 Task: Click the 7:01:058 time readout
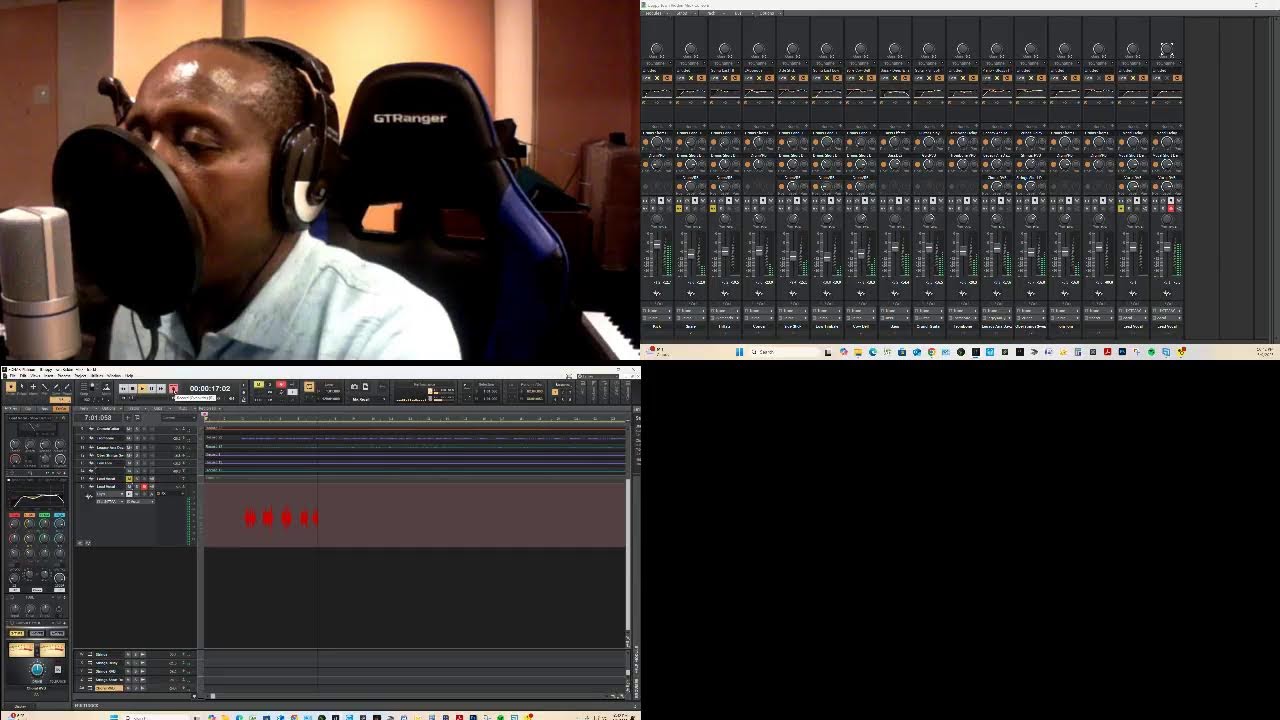pyautogui.click(x=98, y=418)
